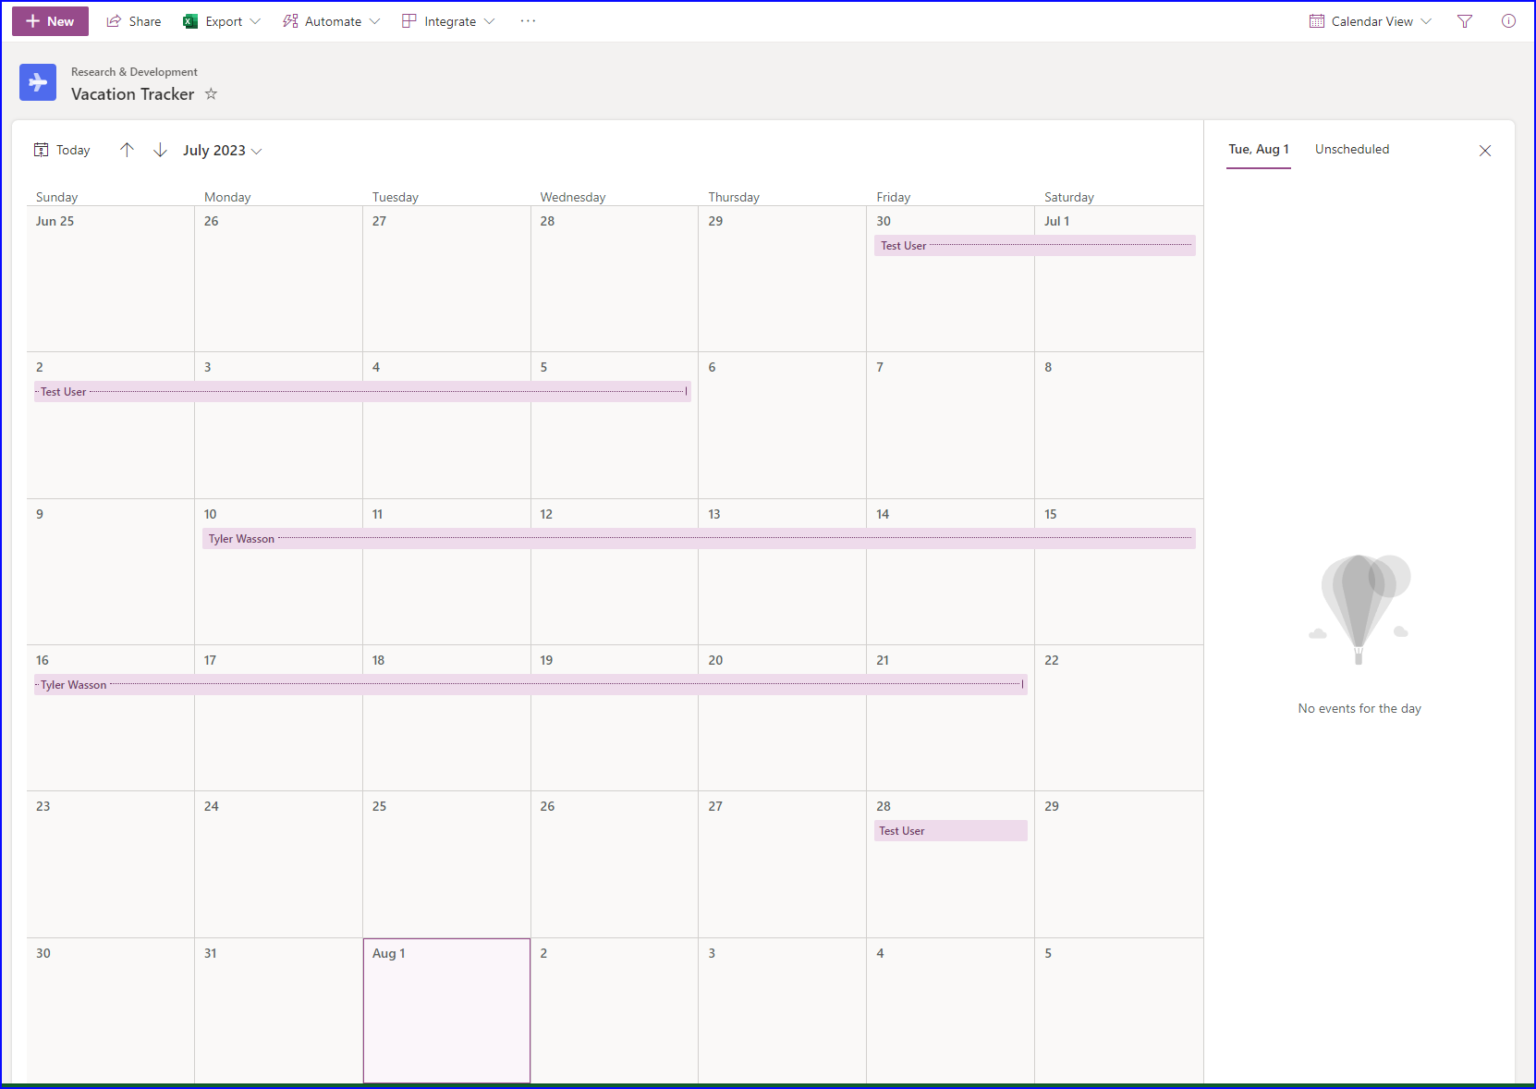Toggle favorite star beside Vacation Tracker
1536x1089 pixels.
pyautogui.click(x=211, y=94)
